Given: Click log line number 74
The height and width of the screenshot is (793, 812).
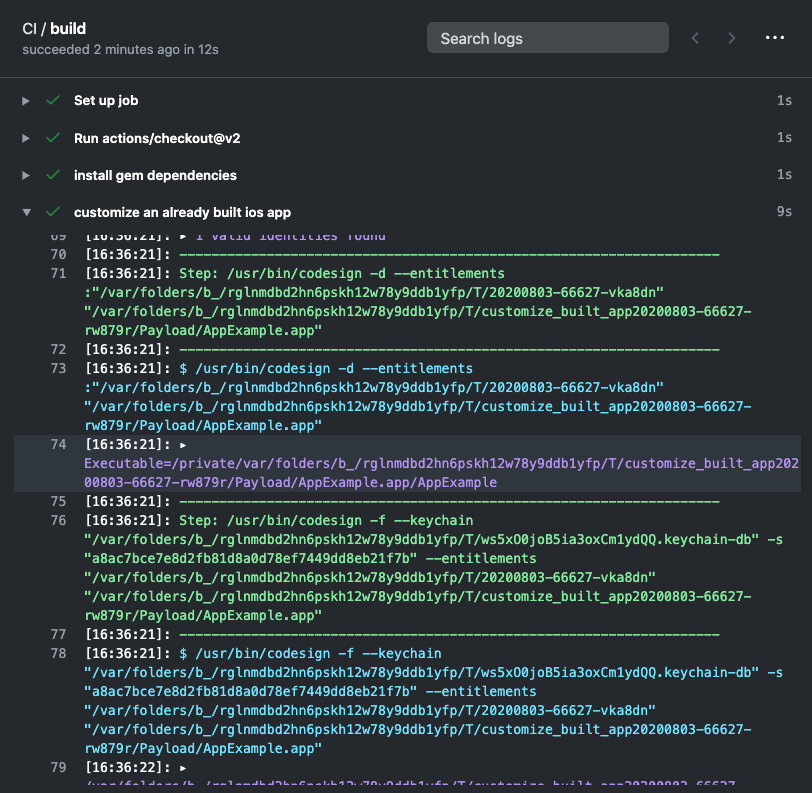Looking at the screenshot, I should (57, 445).
